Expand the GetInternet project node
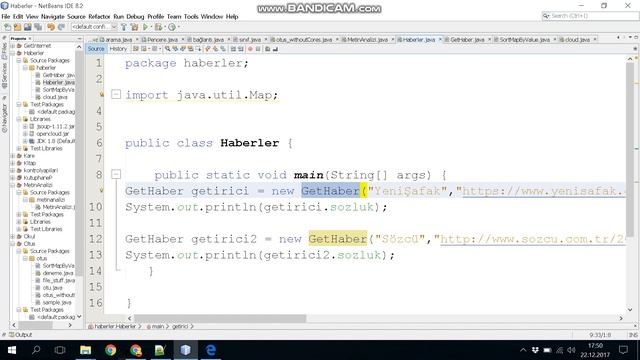 point(13,46)
